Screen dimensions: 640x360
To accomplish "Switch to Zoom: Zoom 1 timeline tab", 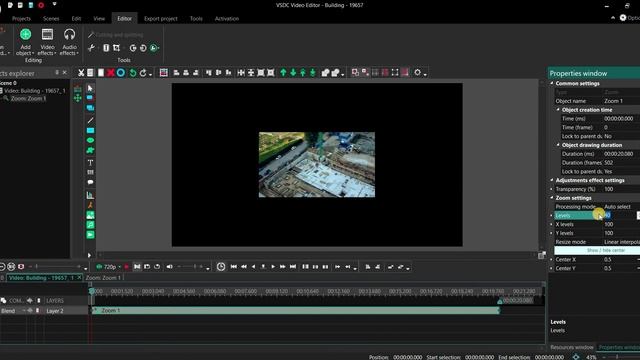I will click(x=103, y=278).
